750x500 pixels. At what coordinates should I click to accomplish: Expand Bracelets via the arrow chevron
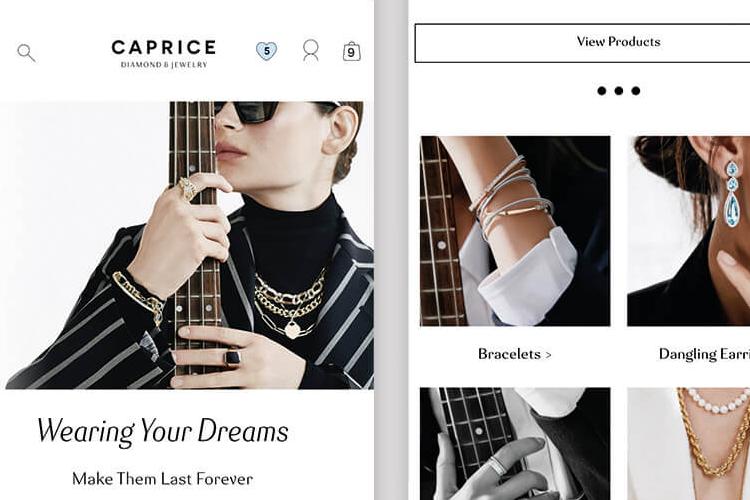(x=548, y=355)
